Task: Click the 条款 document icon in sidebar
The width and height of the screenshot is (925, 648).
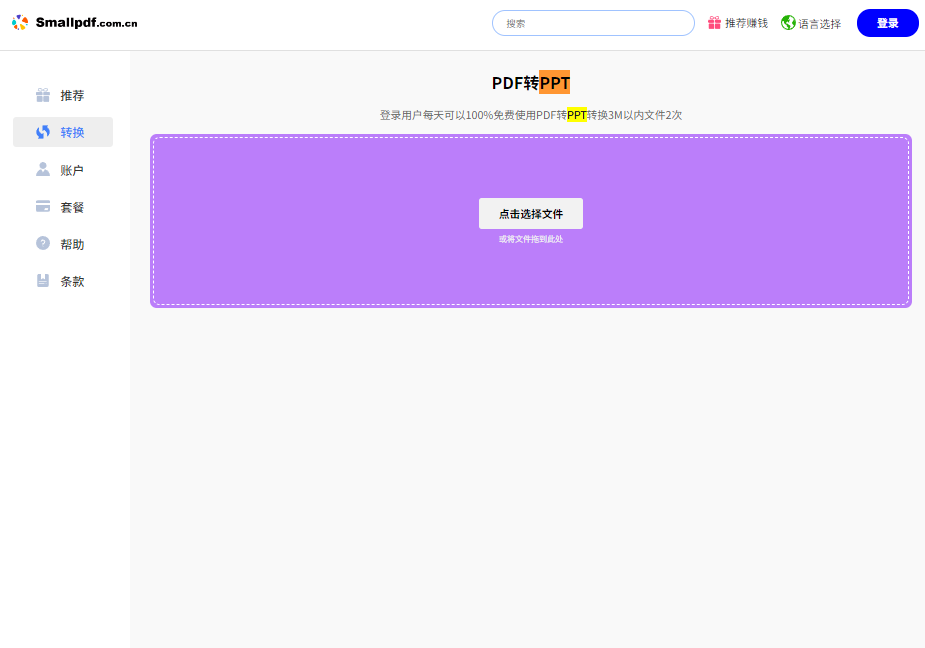Action: click(43, 281)
